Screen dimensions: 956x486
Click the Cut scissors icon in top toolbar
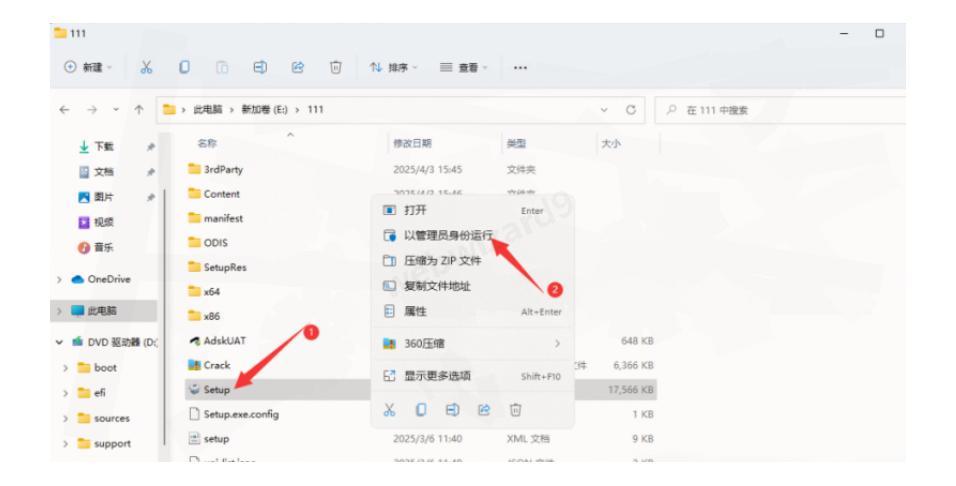coord(146,67)
